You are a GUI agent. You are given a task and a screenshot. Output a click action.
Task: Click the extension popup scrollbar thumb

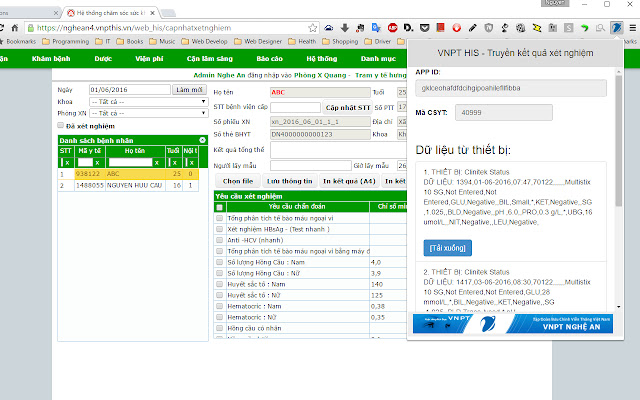point(619,141)
